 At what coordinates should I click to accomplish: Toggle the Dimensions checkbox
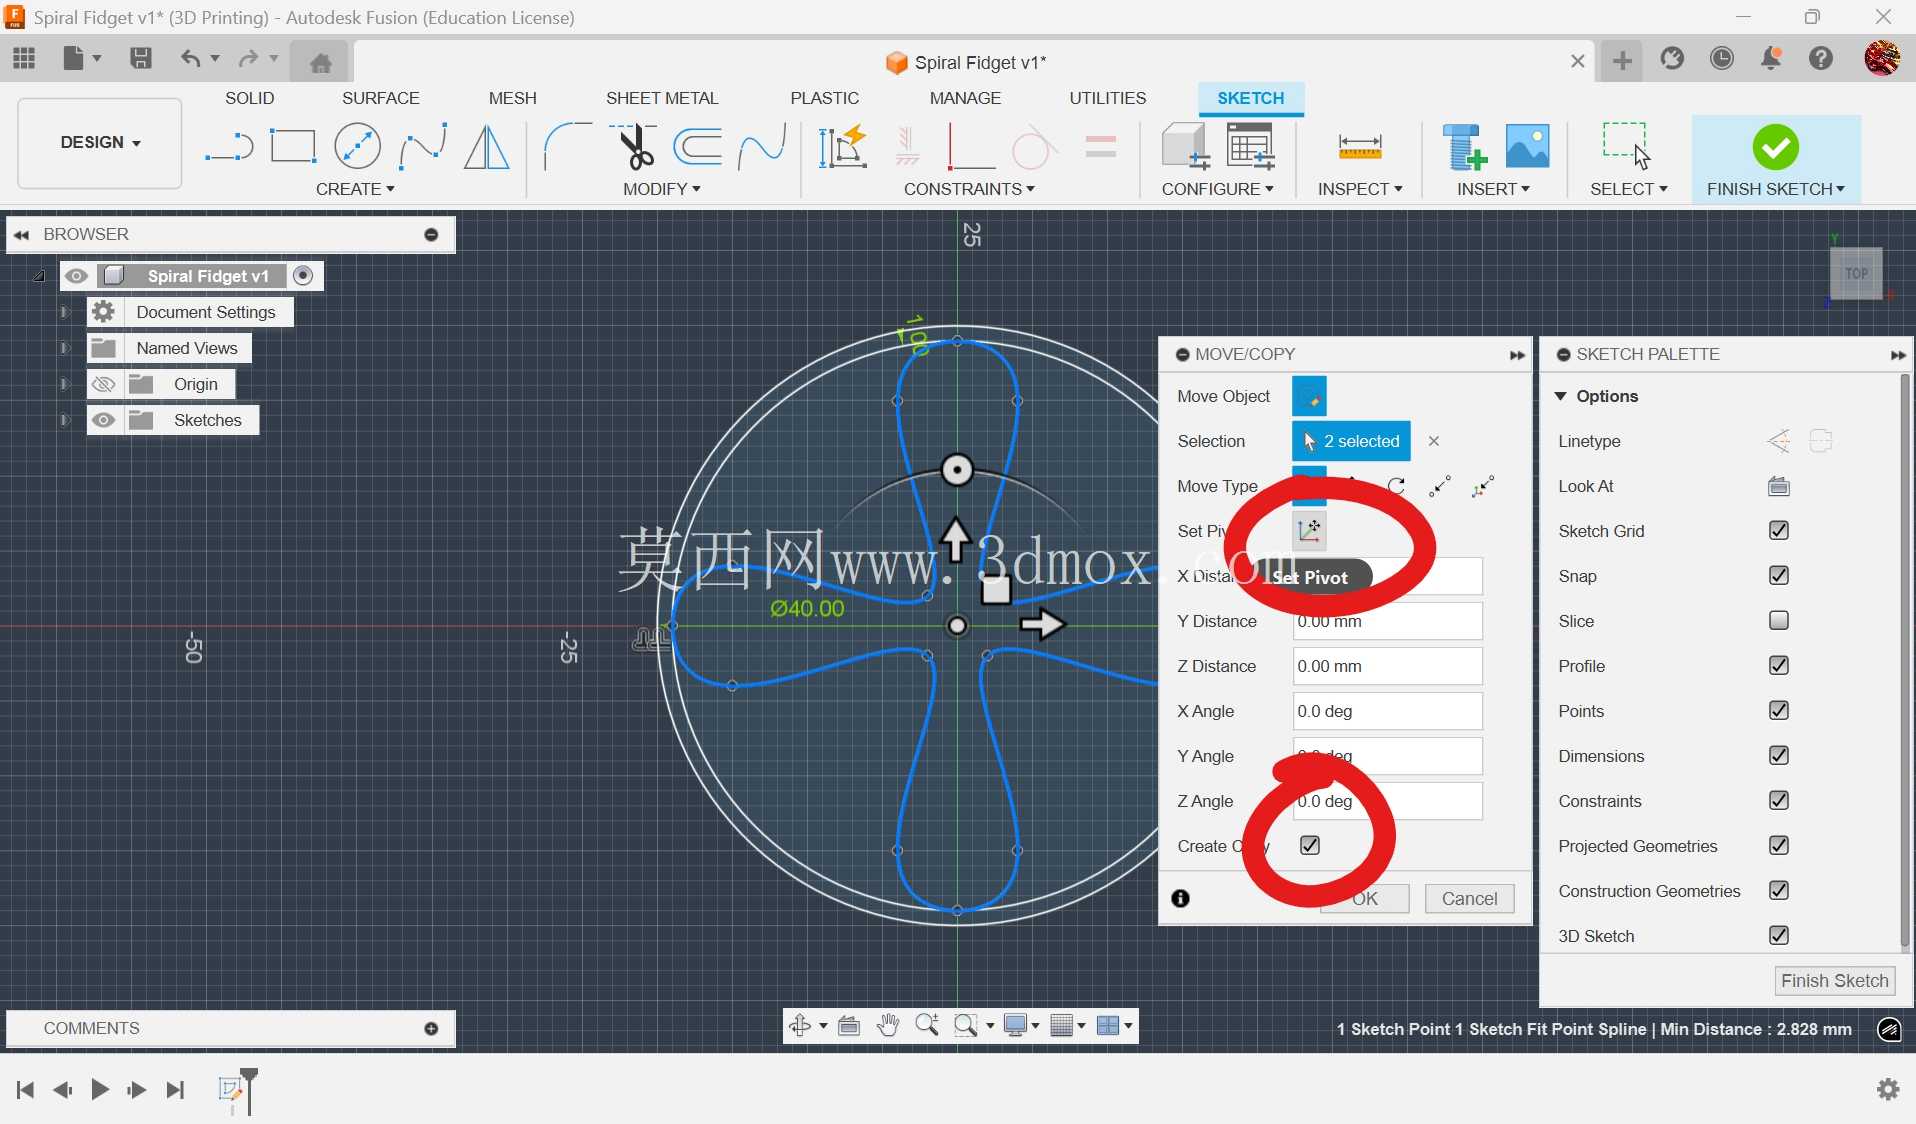1778,755
